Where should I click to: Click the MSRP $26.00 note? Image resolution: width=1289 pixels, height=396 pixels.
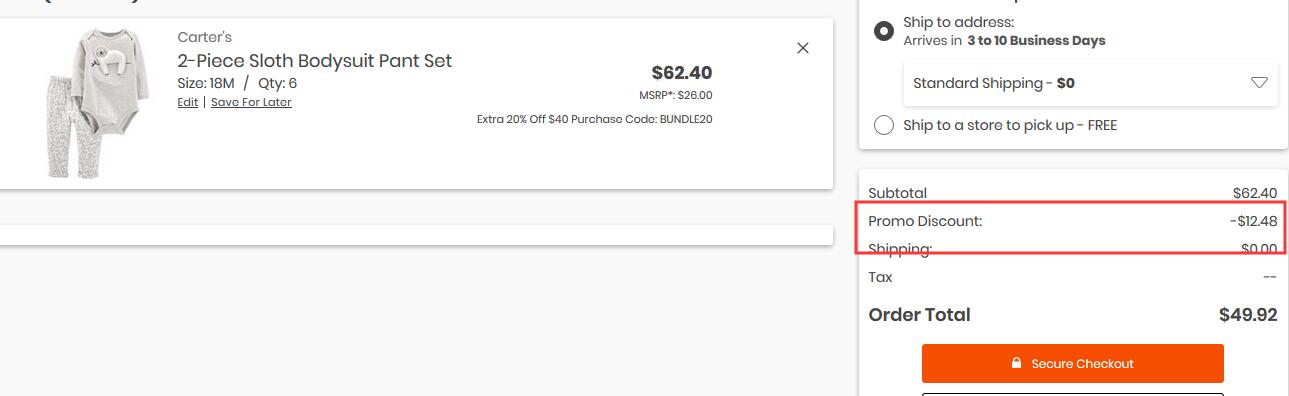coord(676,95)
